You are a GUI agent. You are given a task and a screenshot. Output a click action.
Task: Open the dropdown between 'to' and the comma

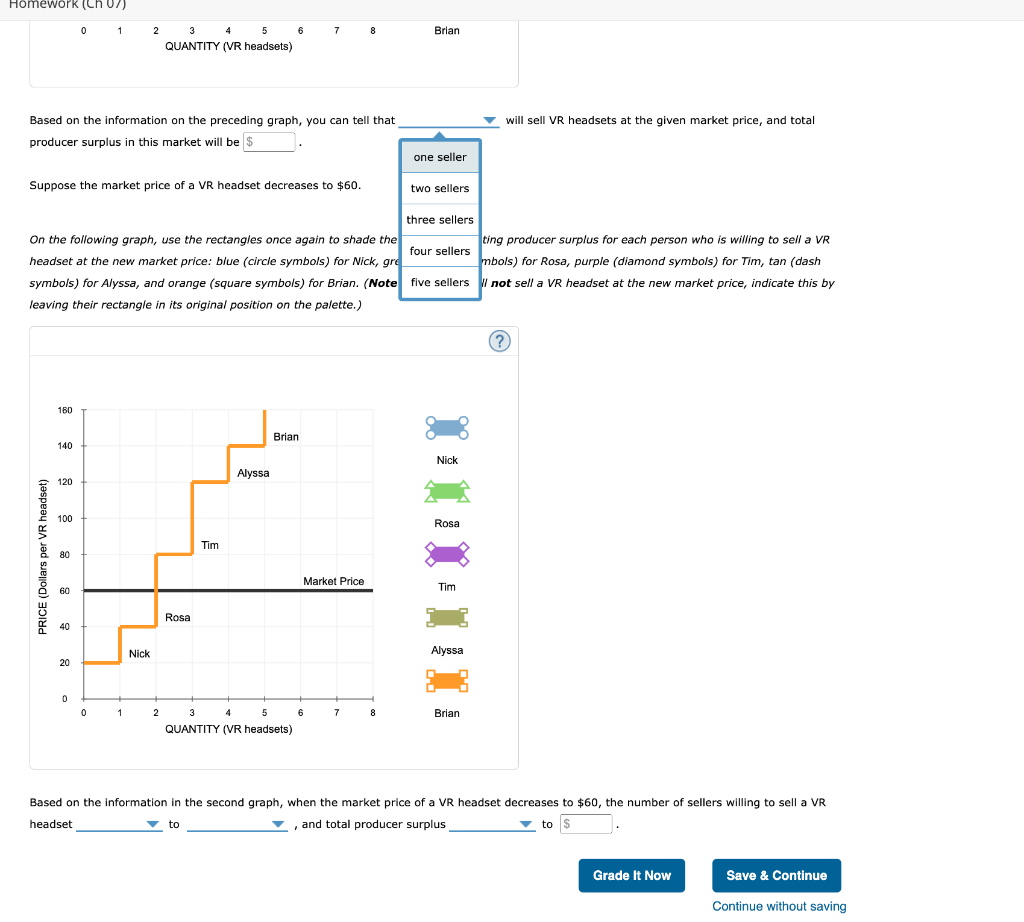tap(237, 824)
